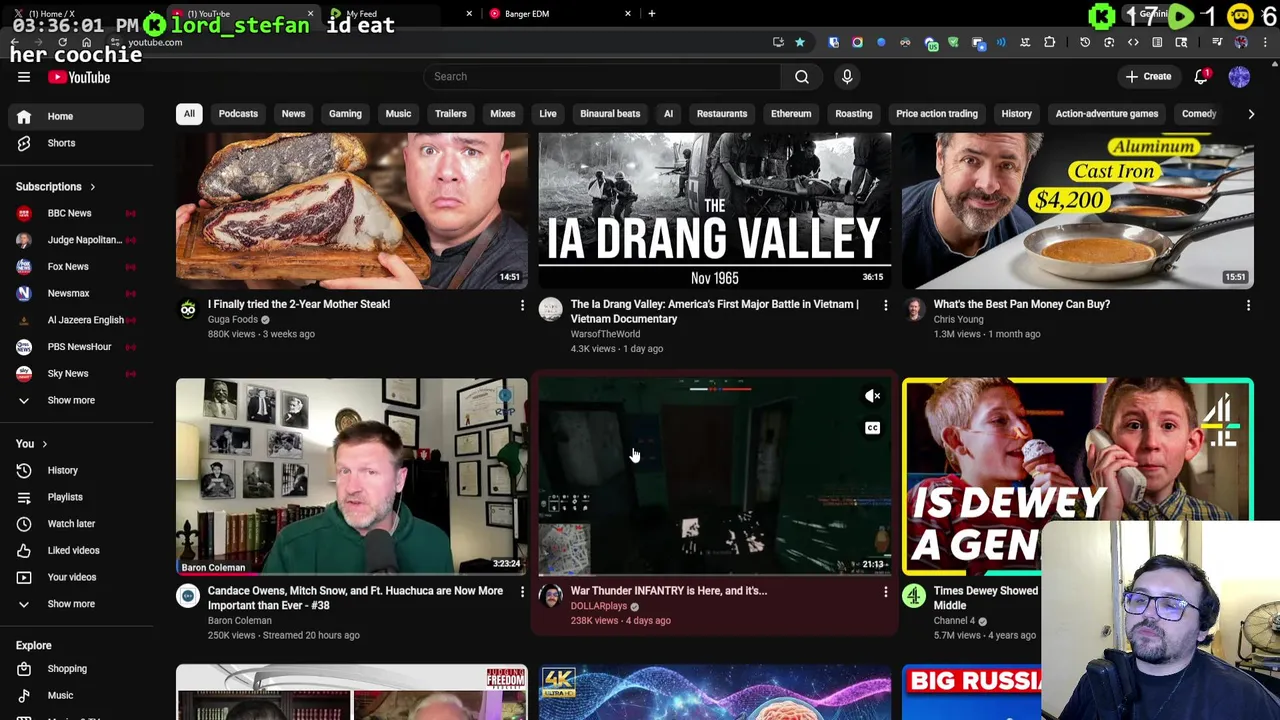This screenshot has width=1280, height=720.
Task: Open more options for Guga Foods video
Action: coord(522,305)
